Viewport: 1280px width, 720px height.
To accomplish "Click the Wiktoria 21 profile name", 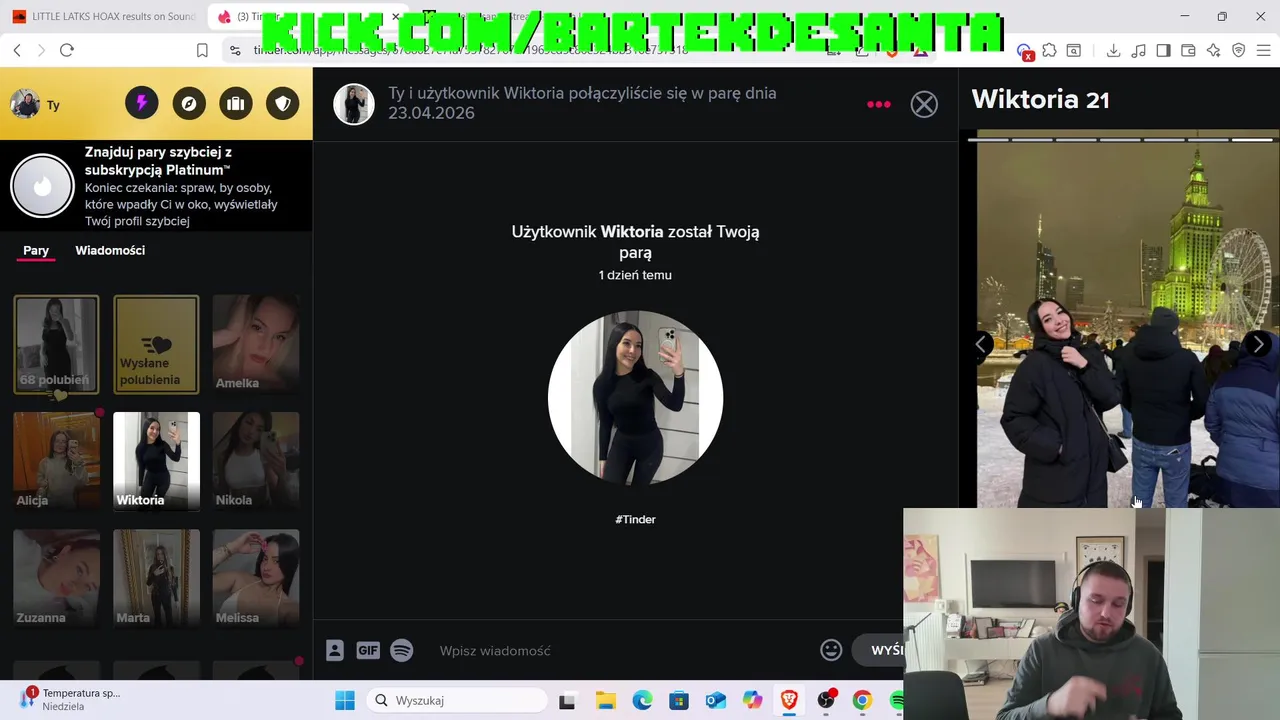I will 1040,99.
